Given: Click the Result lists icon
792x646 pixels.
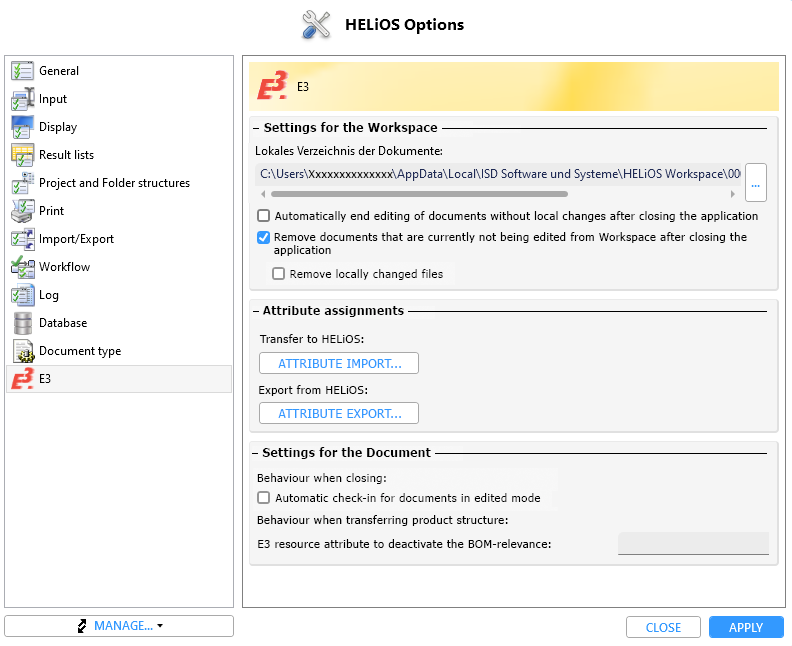Looking at the screenshot, I should click(22, 155).
